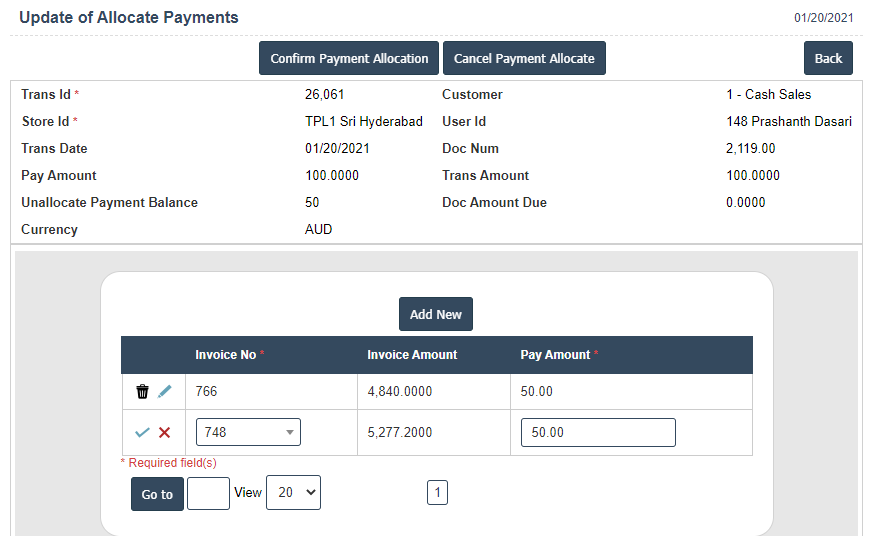The height and width of the screenshot is (536, 879).
Task: Select page 1 in the pagination
Action: pyautogui.click(x=437, y=492)
